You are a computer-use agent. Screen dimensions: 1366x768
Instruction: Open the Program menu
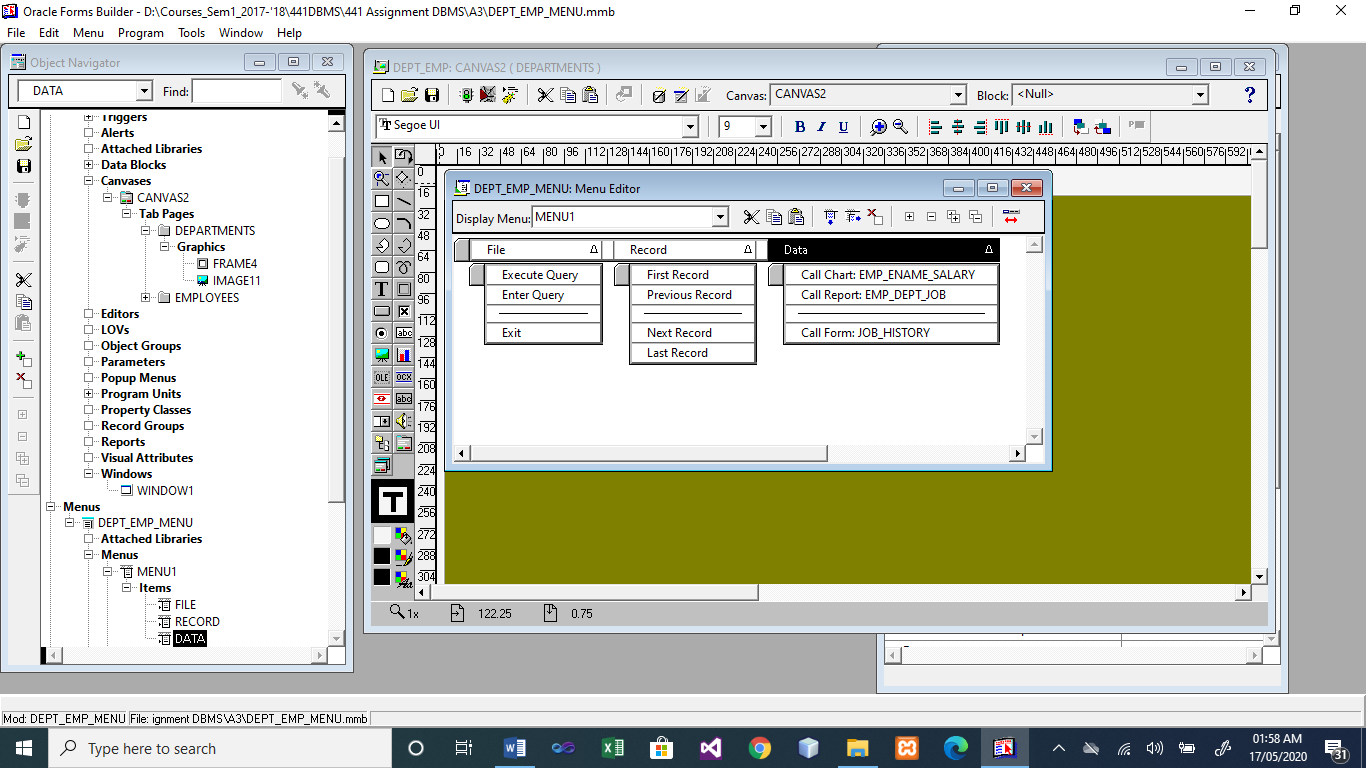point(141,33)
